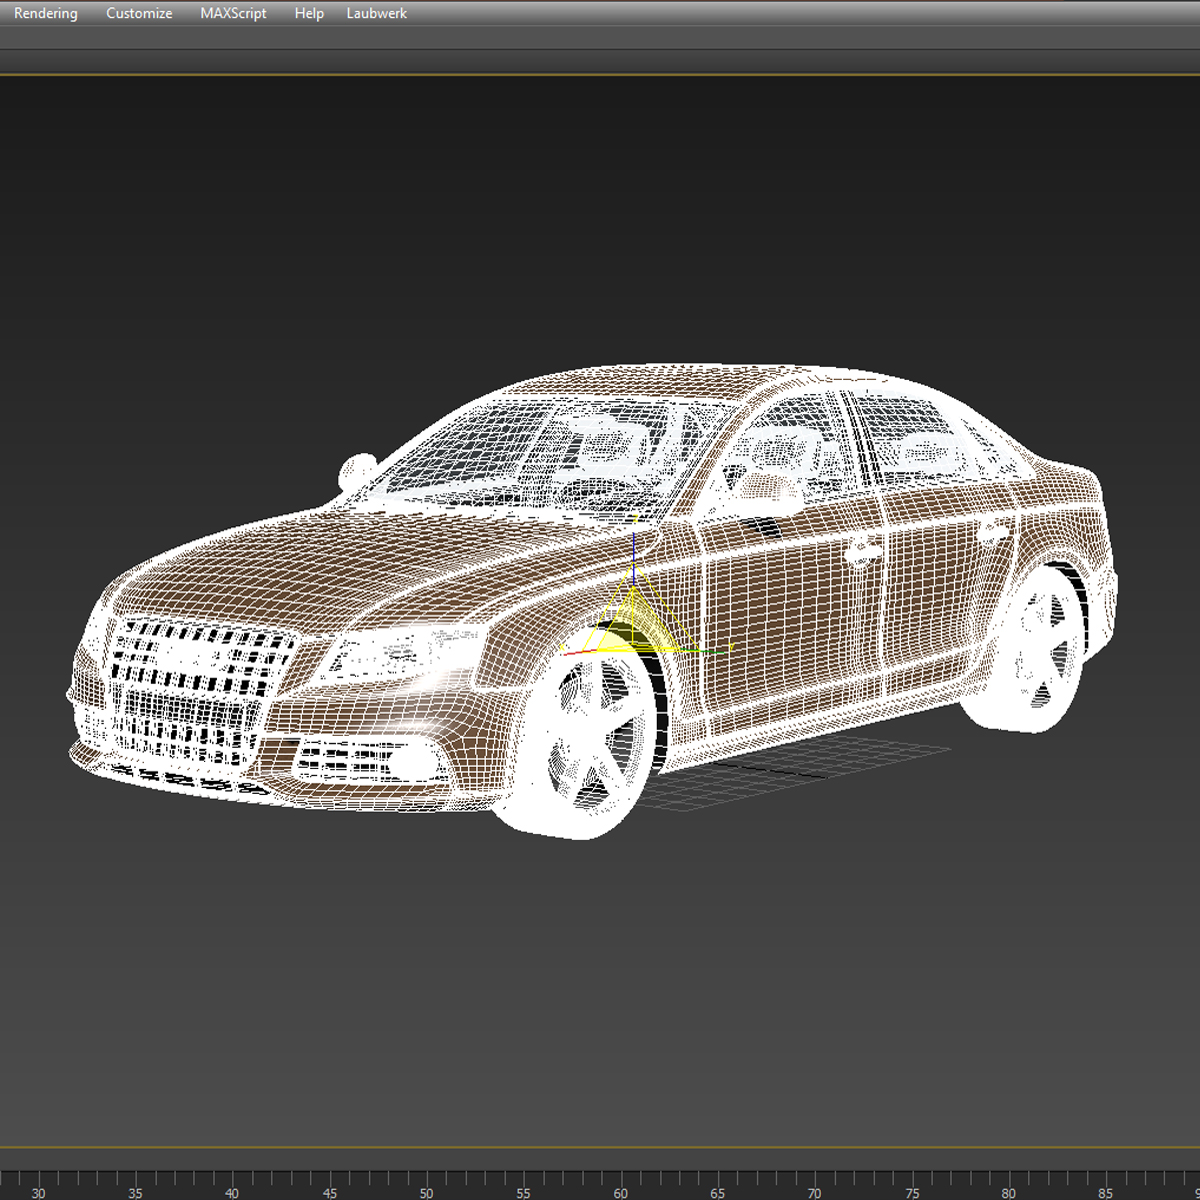The image size is (1200, 1200).
Task: Open the Help menu
Action: point(309,14)
